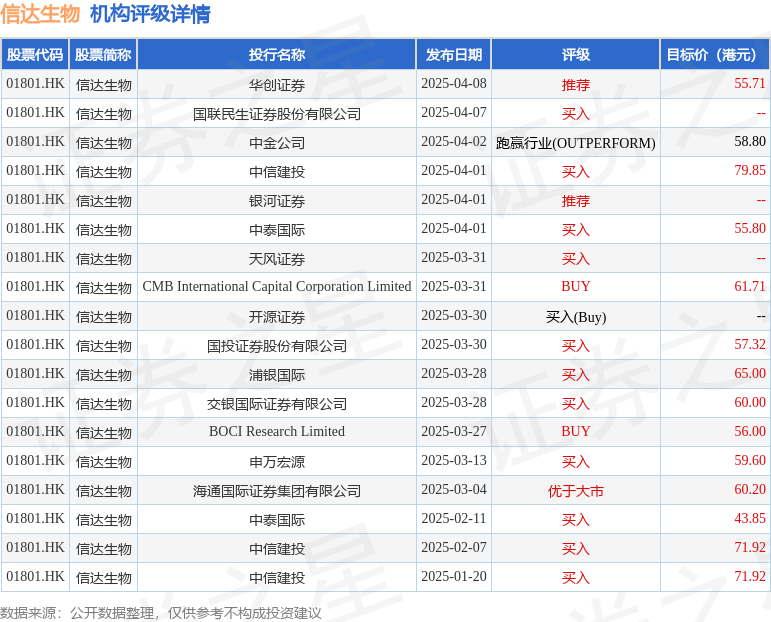Select the 交银国际证券有限公司 cell
Screen dimensions: 771x622
(277, 404)
